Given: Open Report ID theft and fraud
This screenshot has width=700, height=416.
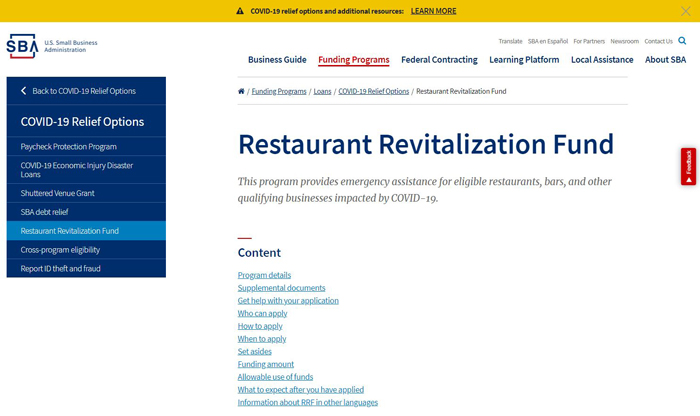Looking at the screenshot, I should pos(86,268).
